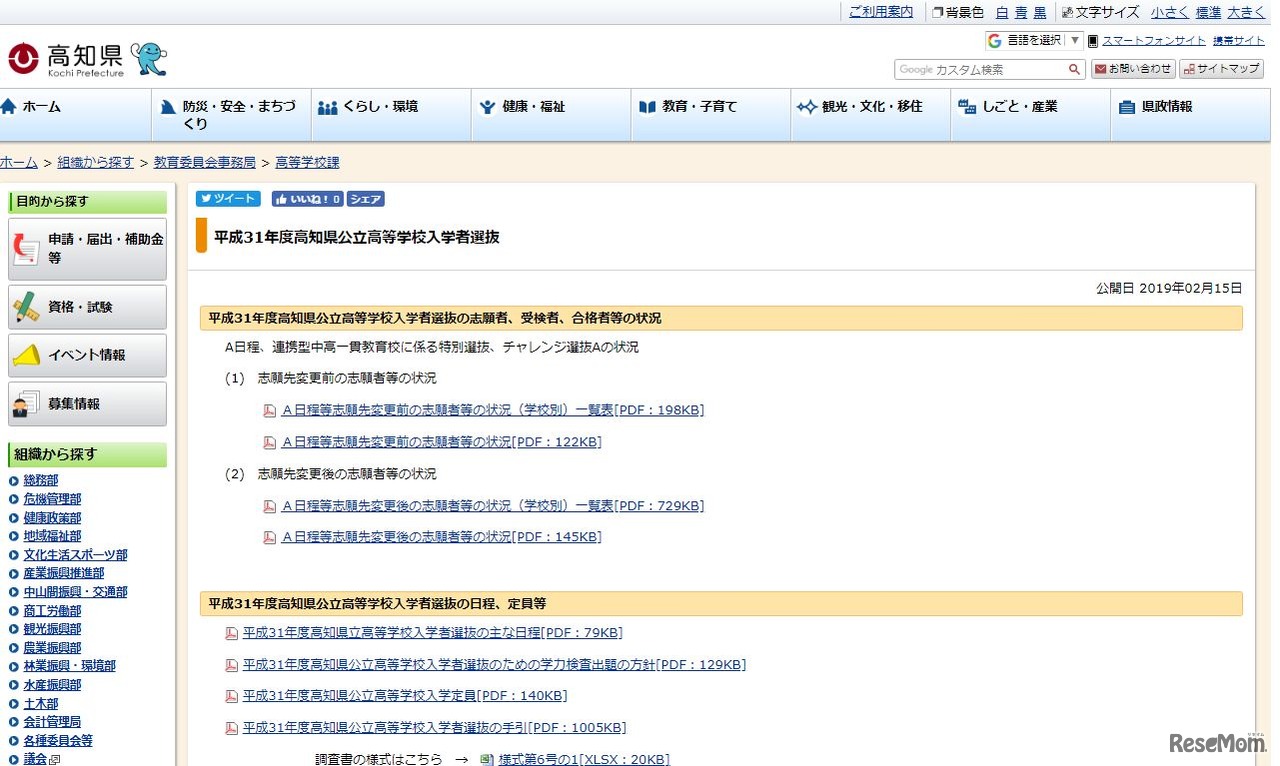The image size is (1280, 766).
Task: Click the Google カスタム検索 input field
Action: 980,70
